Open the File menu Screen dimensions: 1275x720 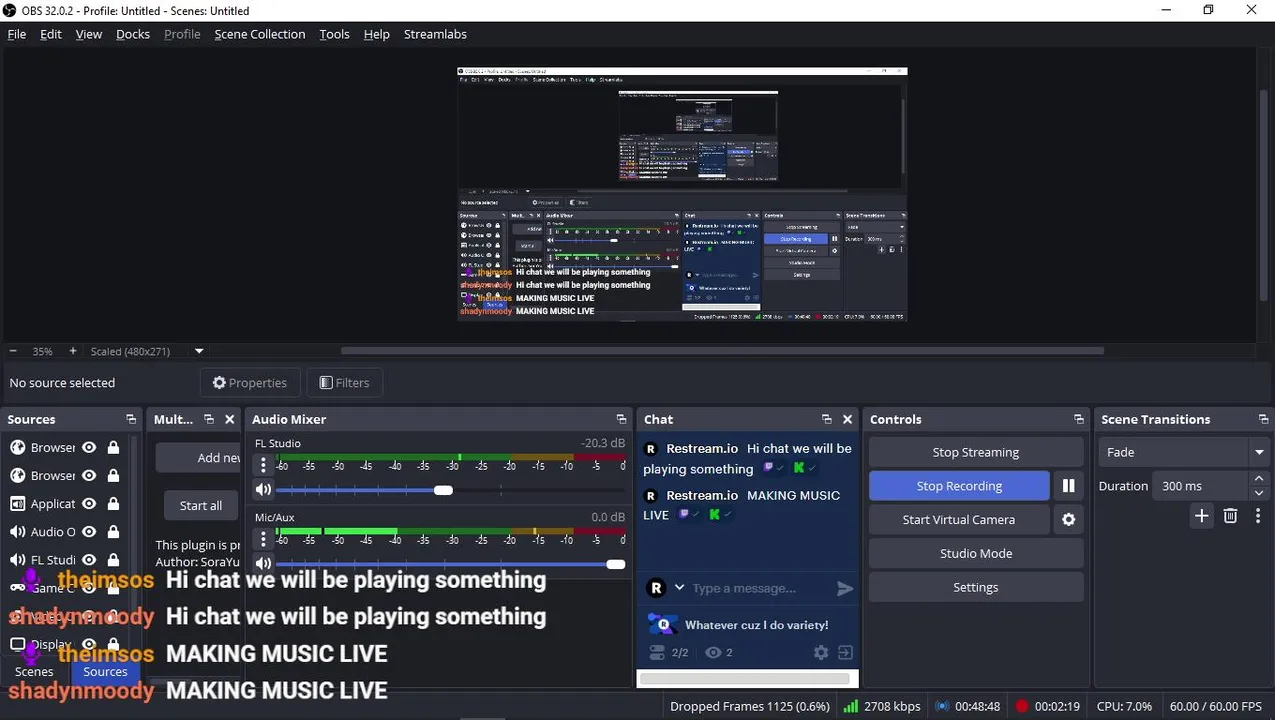(x=17, y=34)
